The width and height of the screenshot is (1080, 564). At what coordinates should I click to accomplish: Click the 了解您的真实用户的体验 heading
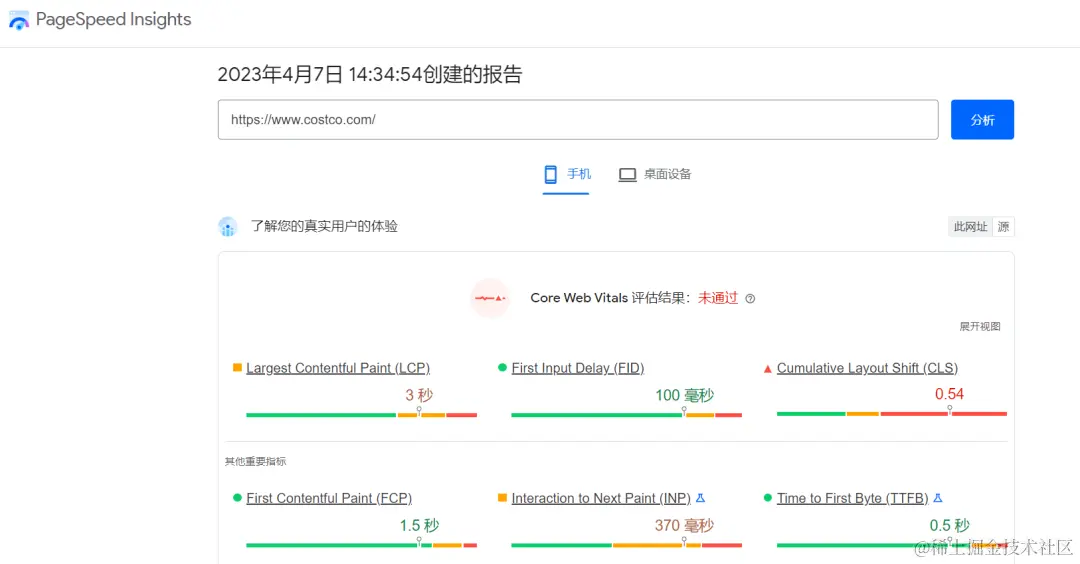[x=324, y=227]
